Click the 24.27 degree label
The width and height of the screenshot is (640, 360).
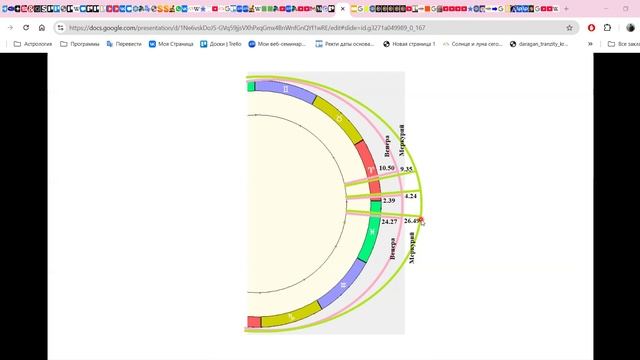tap(389, 222)
